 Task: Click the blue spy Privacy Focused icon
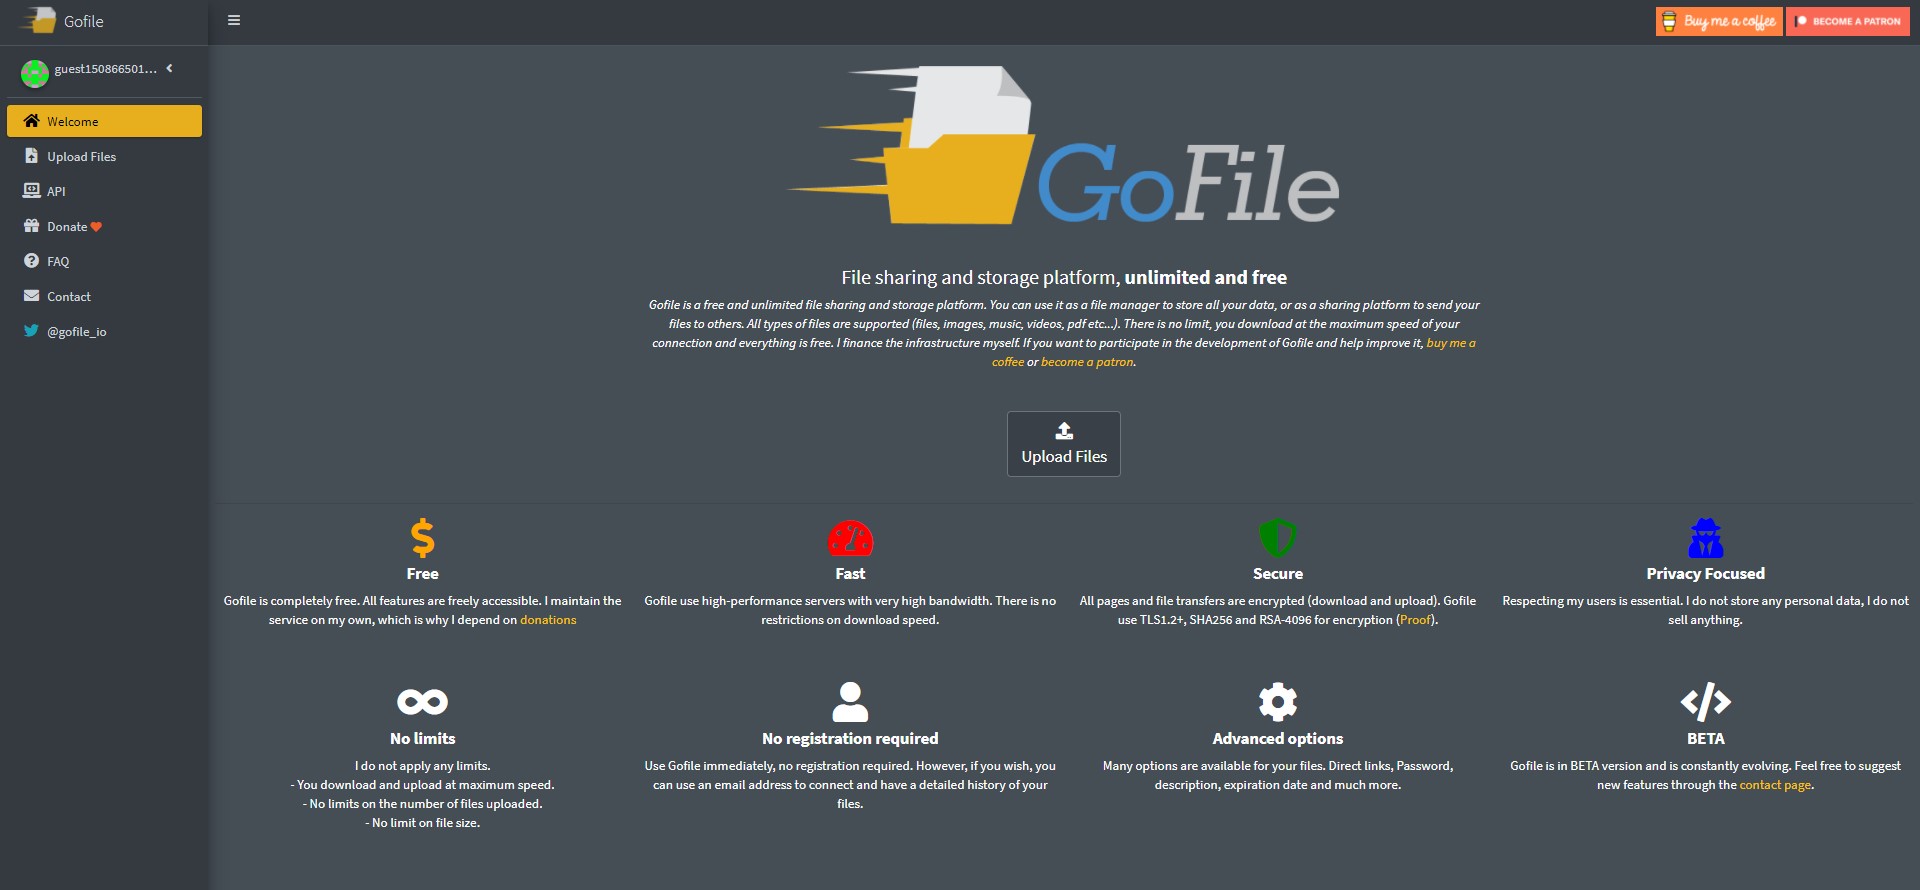point(1706,538)
